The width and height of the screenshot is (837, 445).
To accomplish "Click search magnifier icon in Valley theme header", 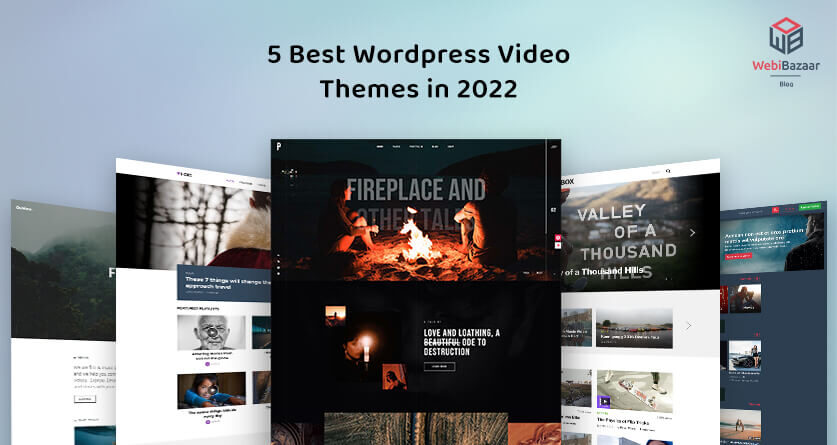I will click(x=668, y=171).
